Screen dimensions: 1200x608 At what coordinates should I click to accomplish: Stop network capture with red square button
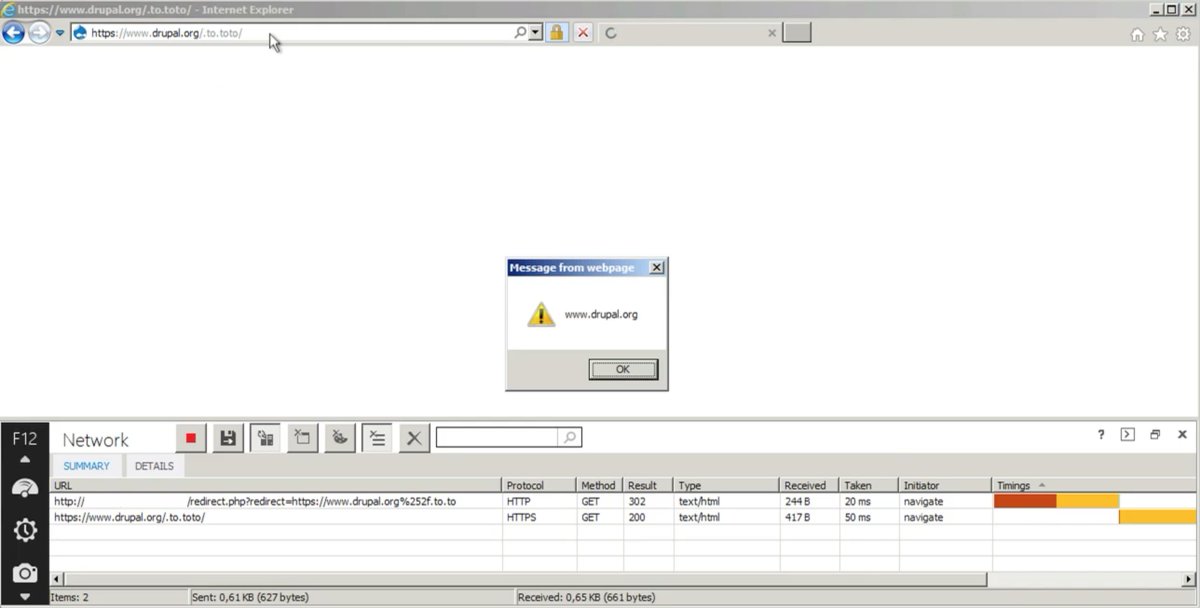coord(191,438)
